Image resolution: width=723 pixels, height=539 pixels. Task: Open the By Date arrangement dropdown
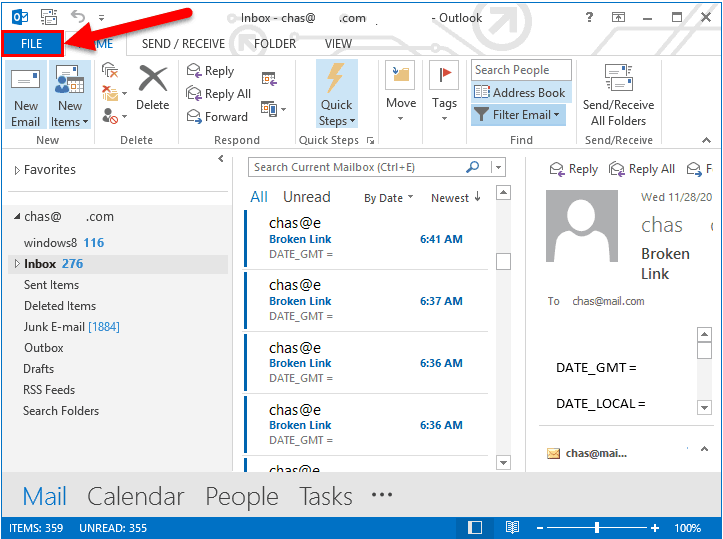[x=388, y=198]
